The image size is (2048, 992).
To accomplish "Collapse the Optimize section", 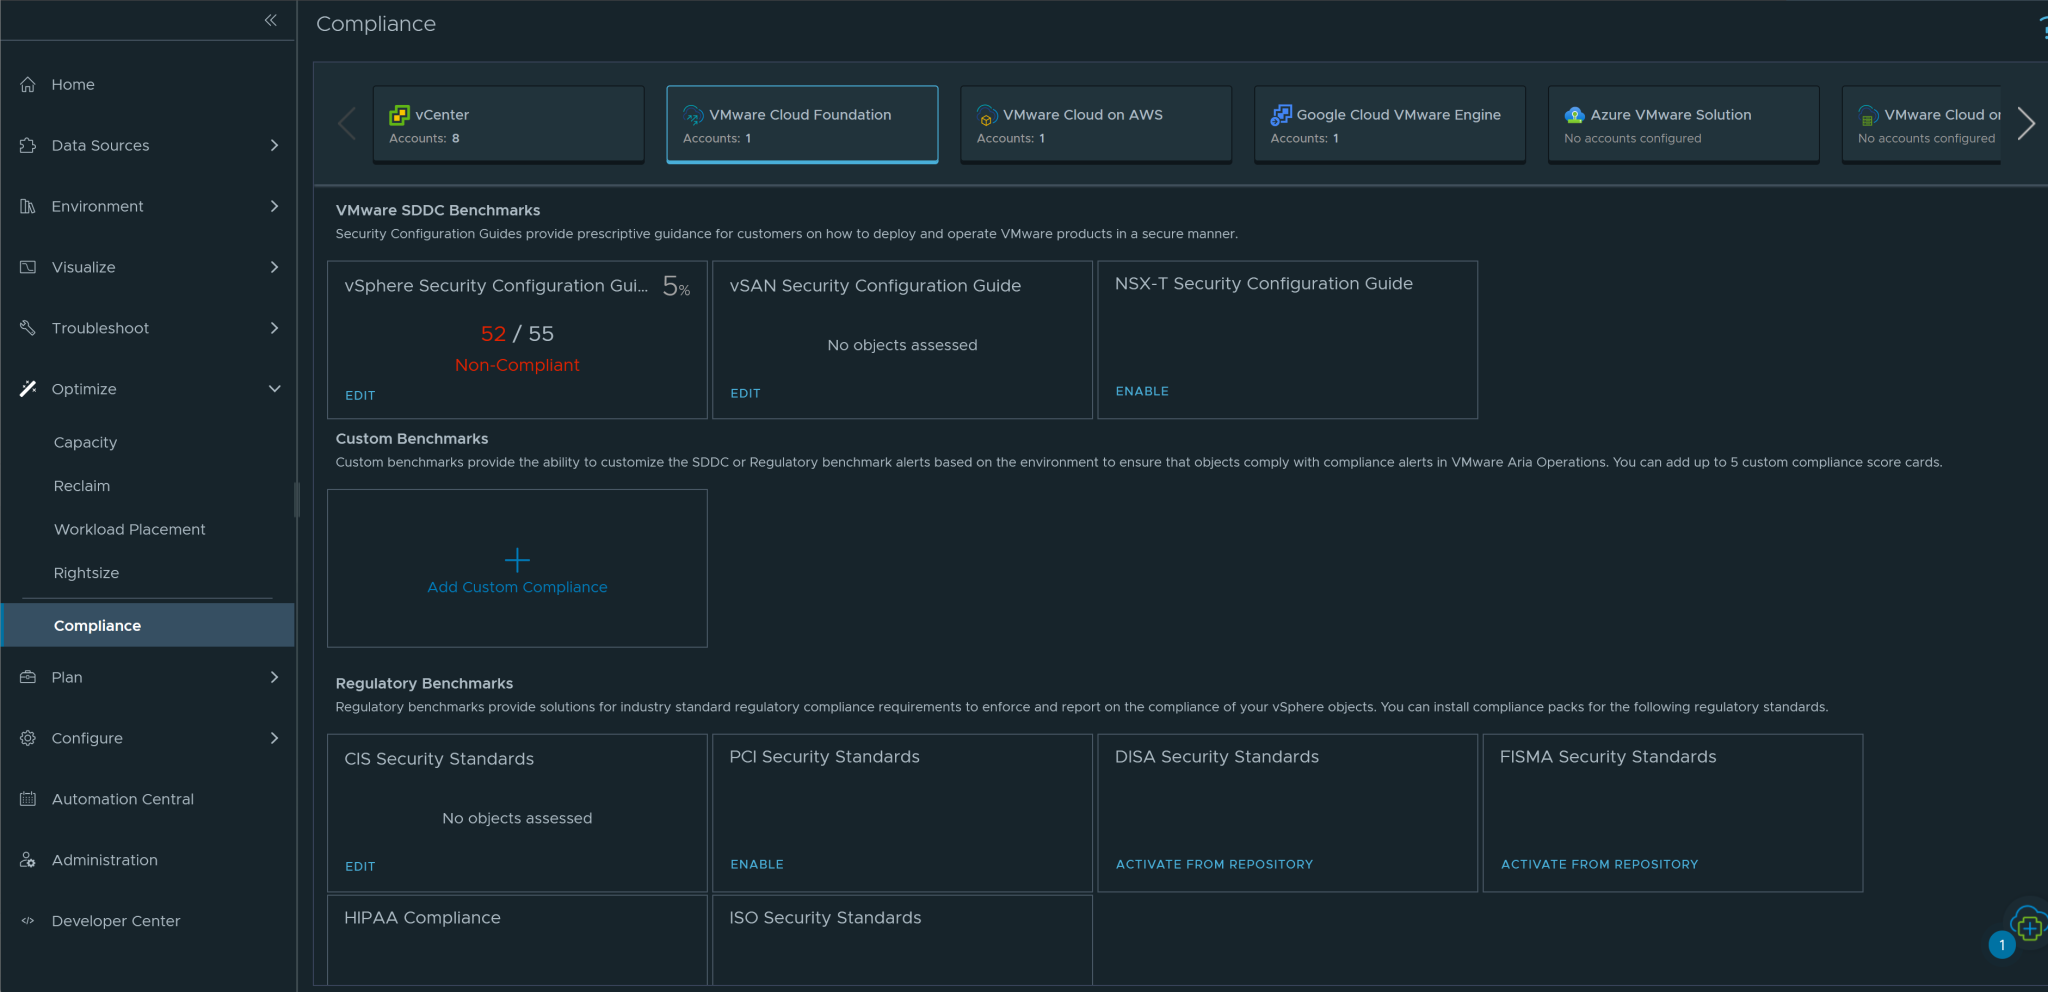I will point(274,389).
